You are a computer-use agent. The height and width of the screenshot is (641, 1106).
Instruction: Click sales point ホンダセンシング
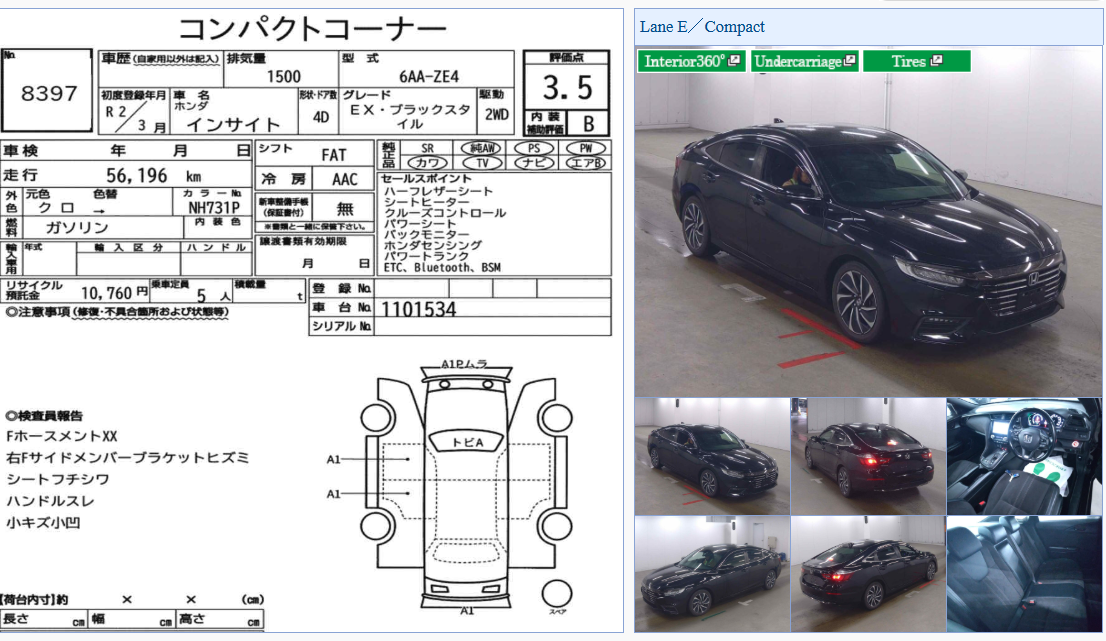[x=432, y=245]
